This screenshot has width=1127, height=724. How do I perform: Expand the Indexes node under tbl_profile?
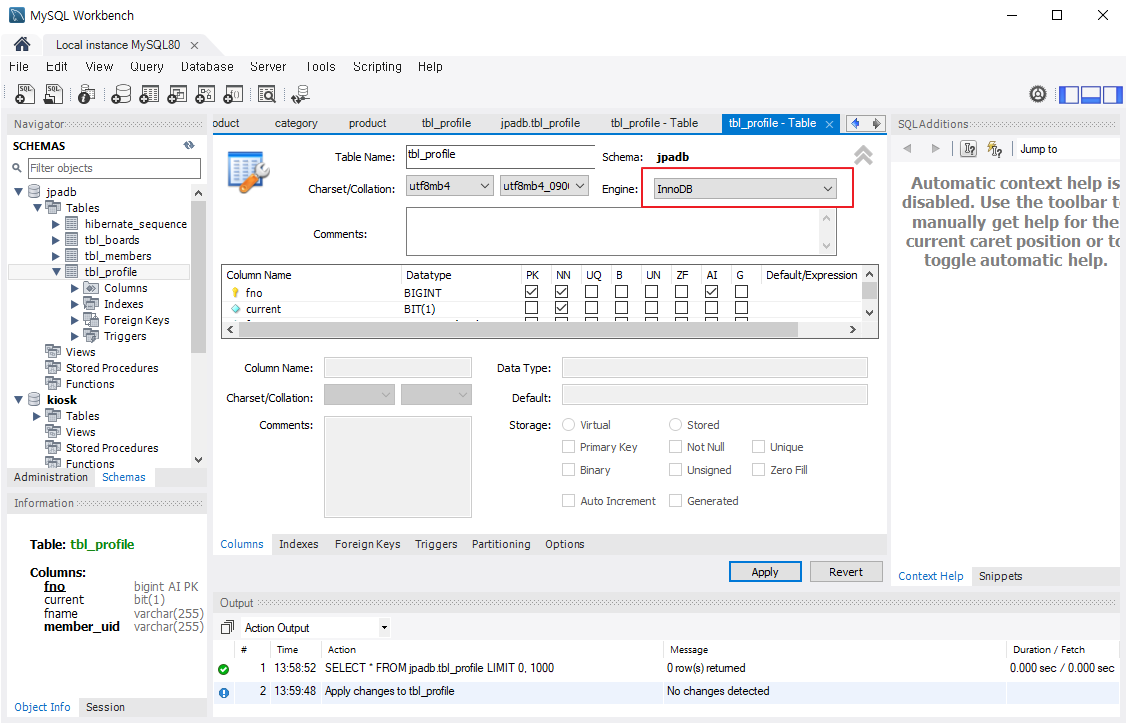[75, 304]
